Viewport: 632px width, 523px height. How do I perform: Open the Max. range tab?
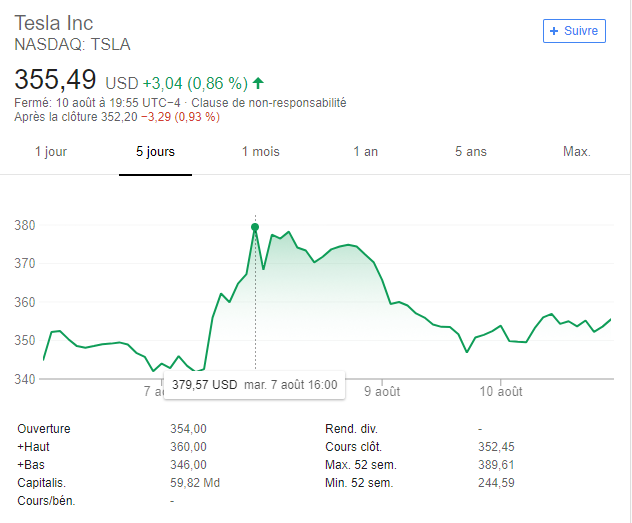[576, 152]
